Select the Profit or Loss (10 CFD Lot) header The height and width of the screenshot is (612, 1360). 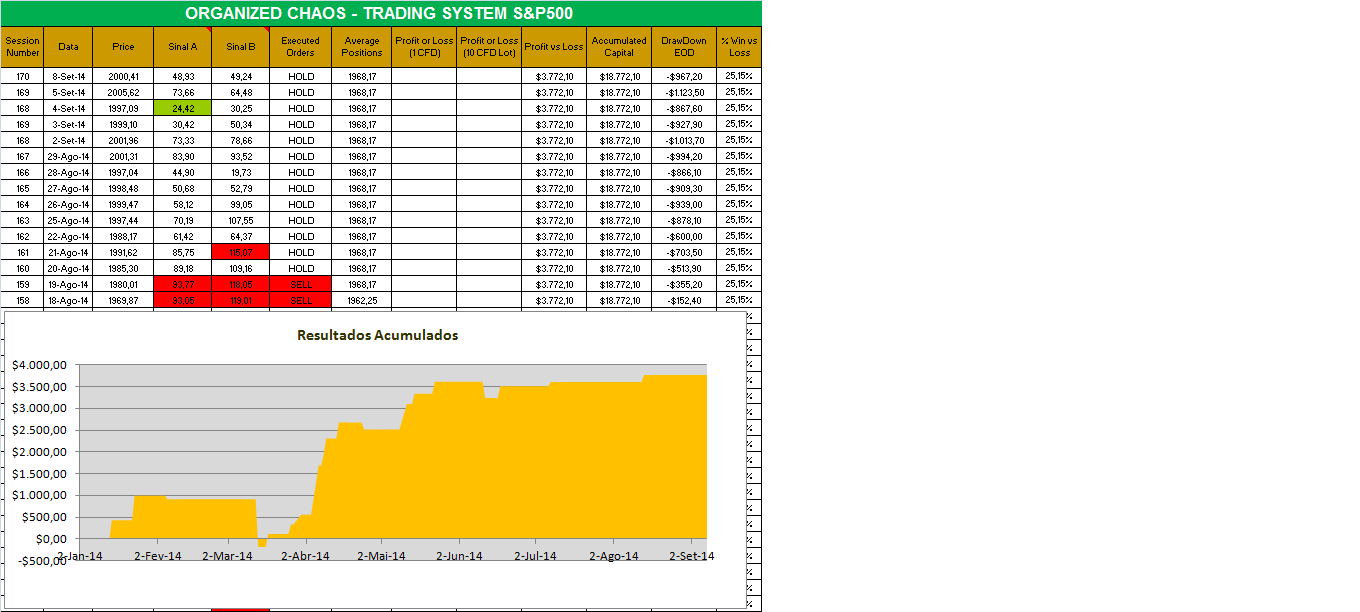pyautogui.click(x=489, y=47)
